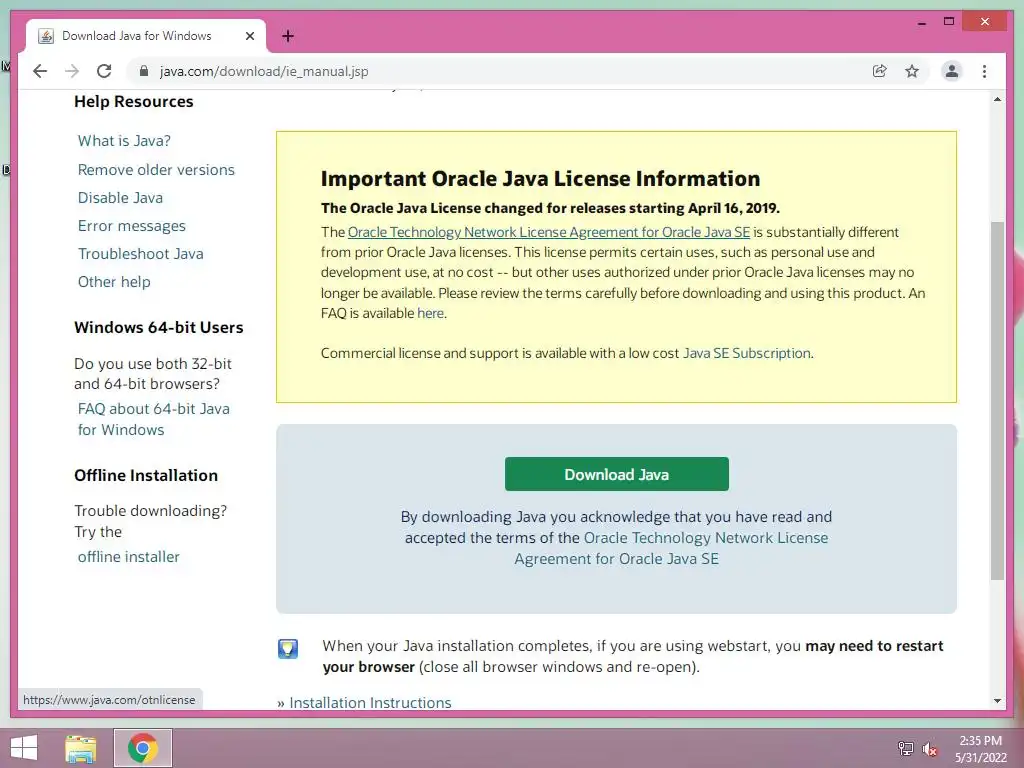1024x768 pixels.
Task: Maximize the Chrome window
Action: tap(949, 22)
